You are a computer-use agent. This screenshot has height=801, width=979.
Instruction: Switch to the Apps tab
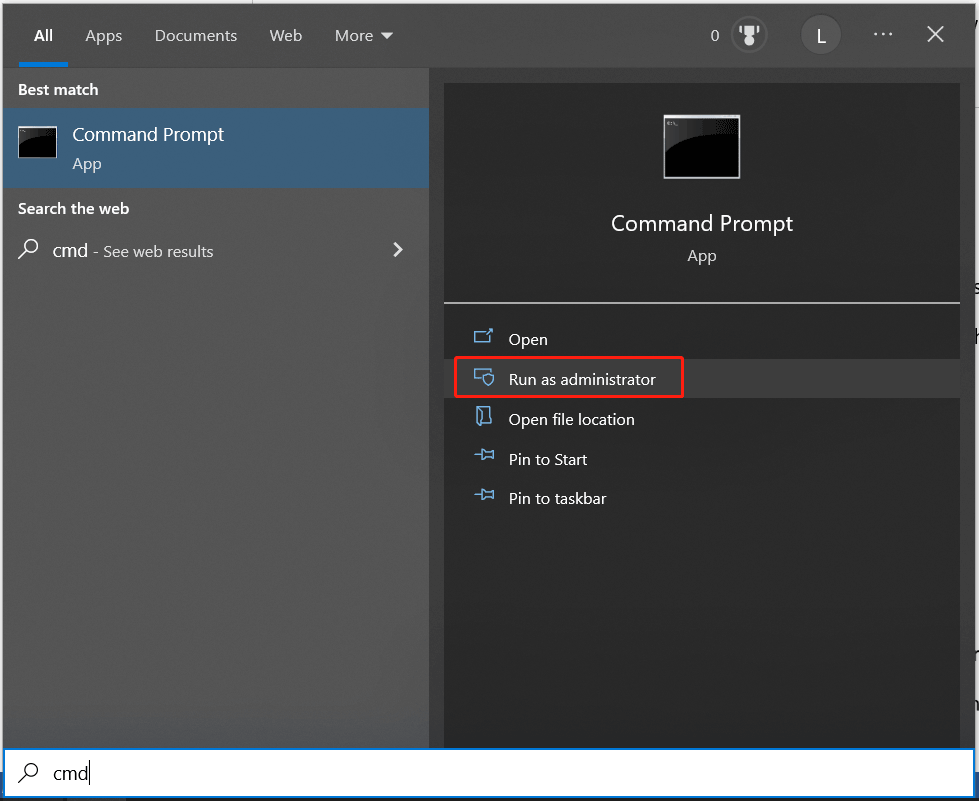click(x=103, y=36)
